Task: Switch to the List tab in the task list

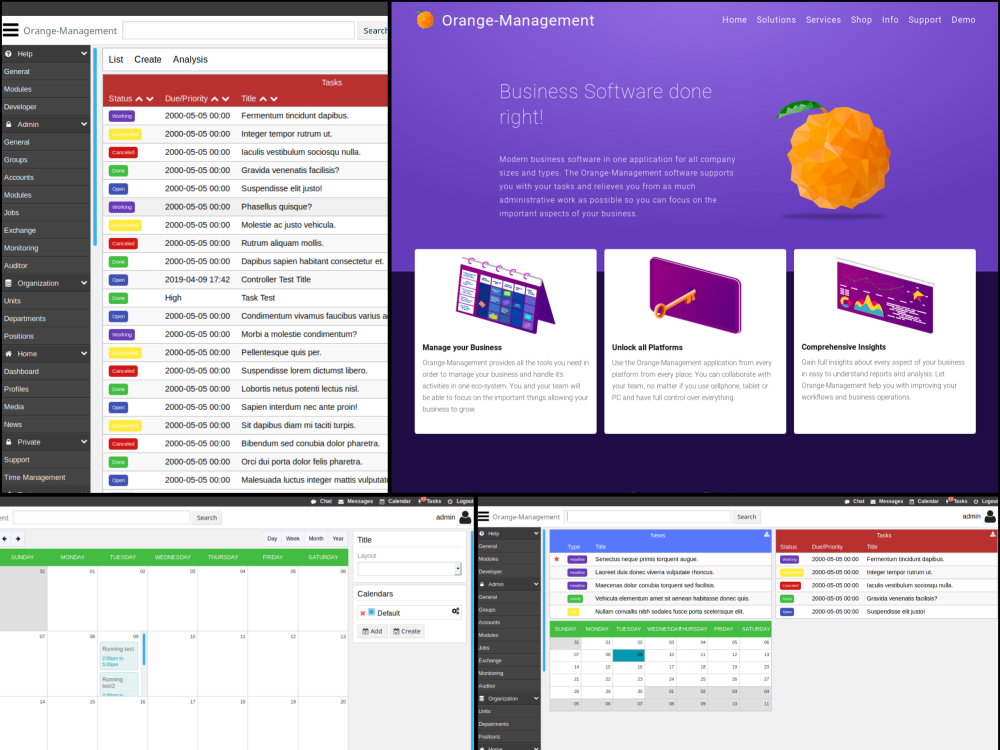Action: click(x=115, y=59)
